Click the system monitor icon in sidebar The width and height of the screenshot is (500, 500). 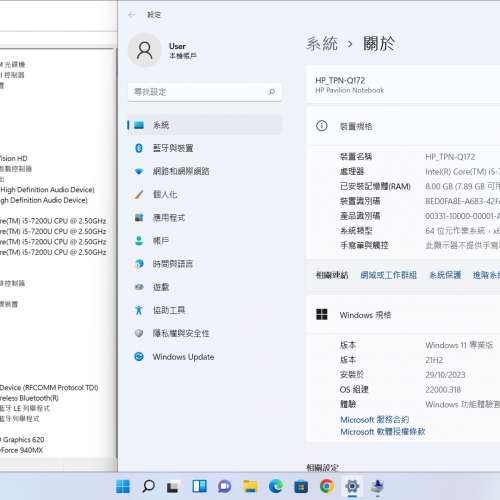point(139,125)
